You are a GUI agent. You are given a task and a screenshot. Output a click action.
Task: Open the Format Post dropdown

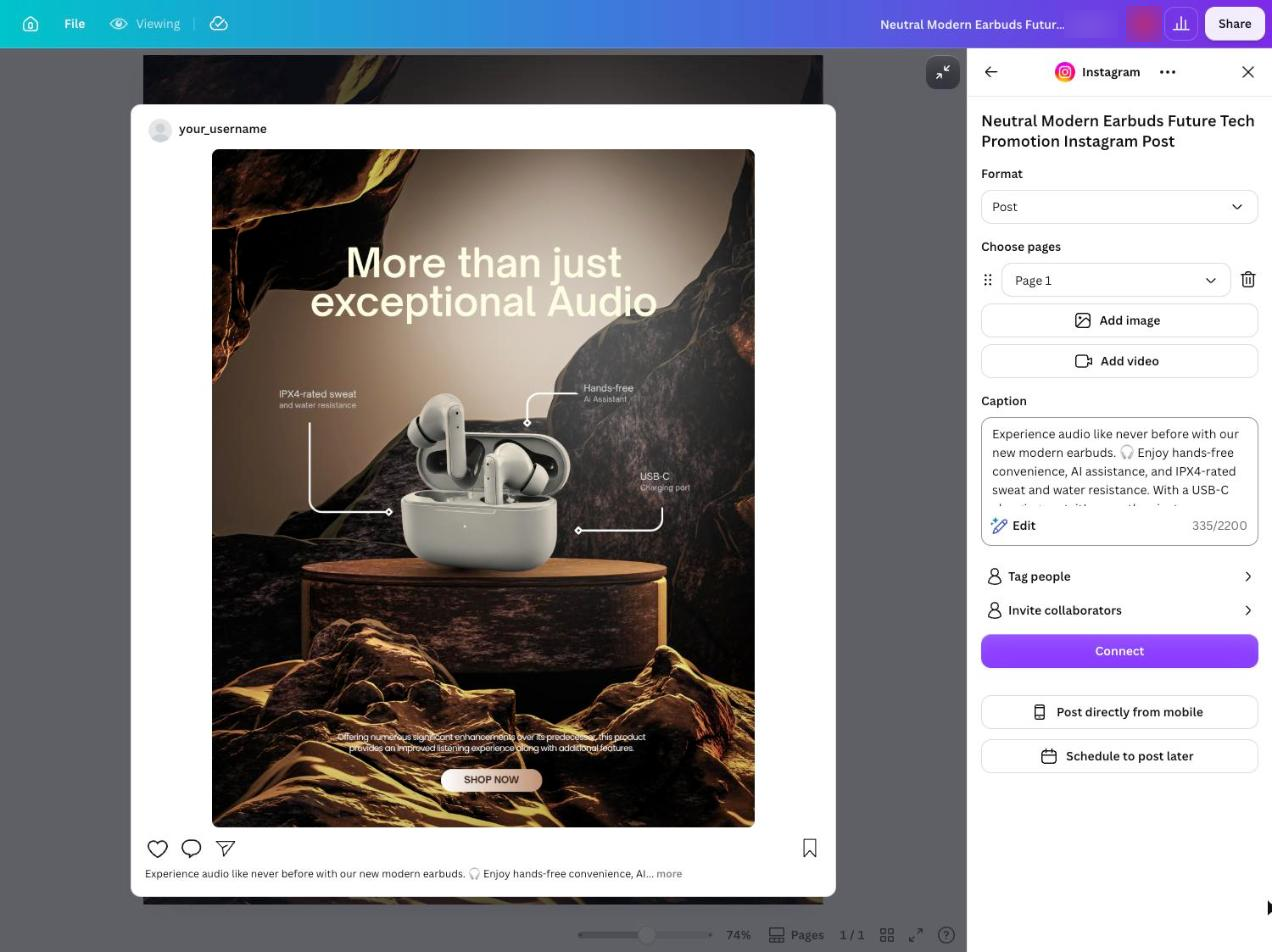tap(1119, 207)
